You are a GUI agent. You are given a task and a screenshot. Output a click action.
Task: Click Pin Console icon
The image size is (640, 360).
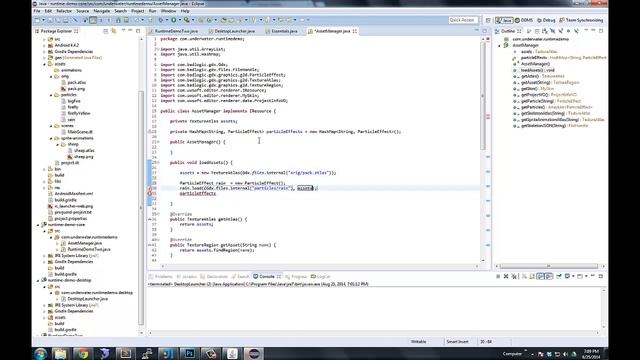(559, 276)
